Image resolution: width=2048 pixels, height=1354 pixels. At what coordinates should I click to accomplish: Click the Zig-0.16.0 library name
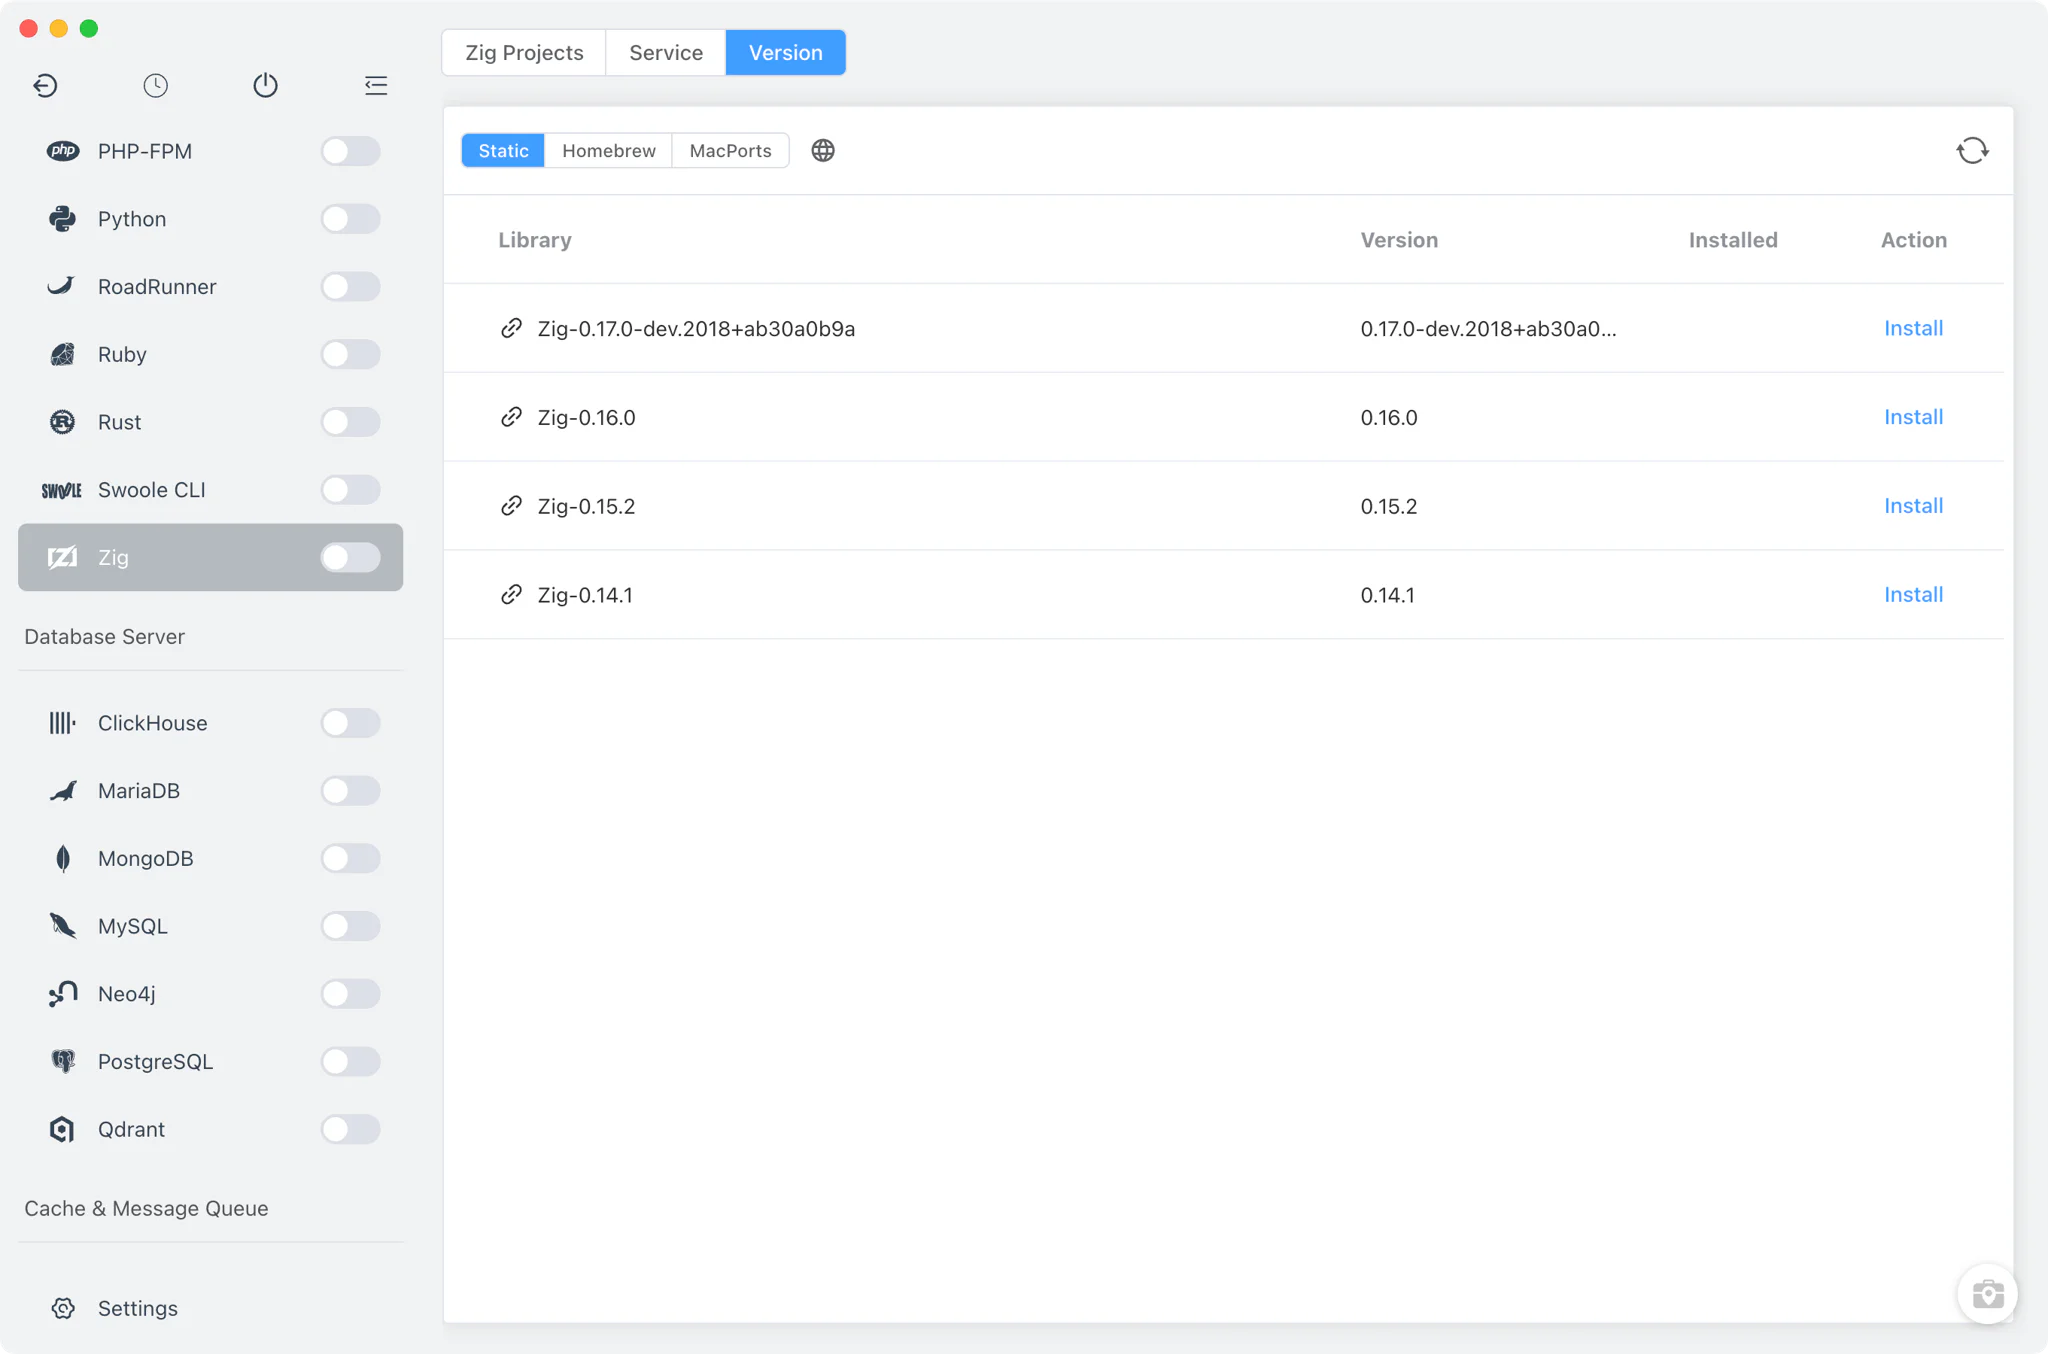586,417
